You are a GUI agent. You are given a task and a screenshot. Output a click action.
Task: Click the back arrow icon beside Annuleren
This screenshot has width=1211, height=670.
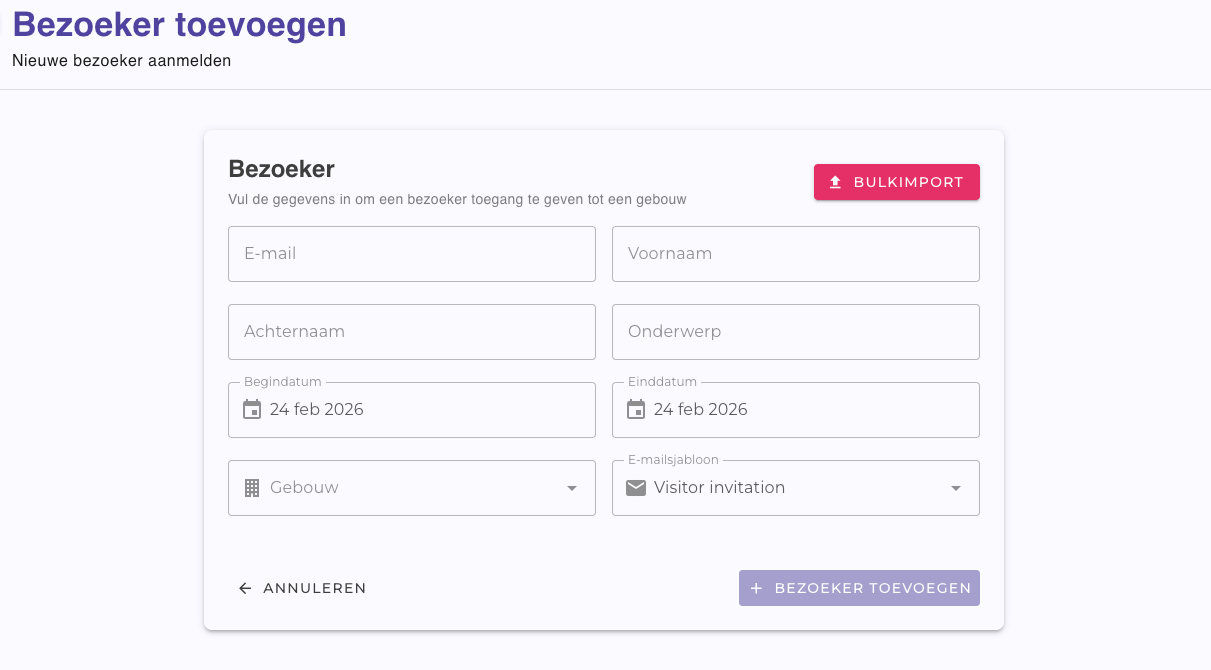tap(245, 588)
